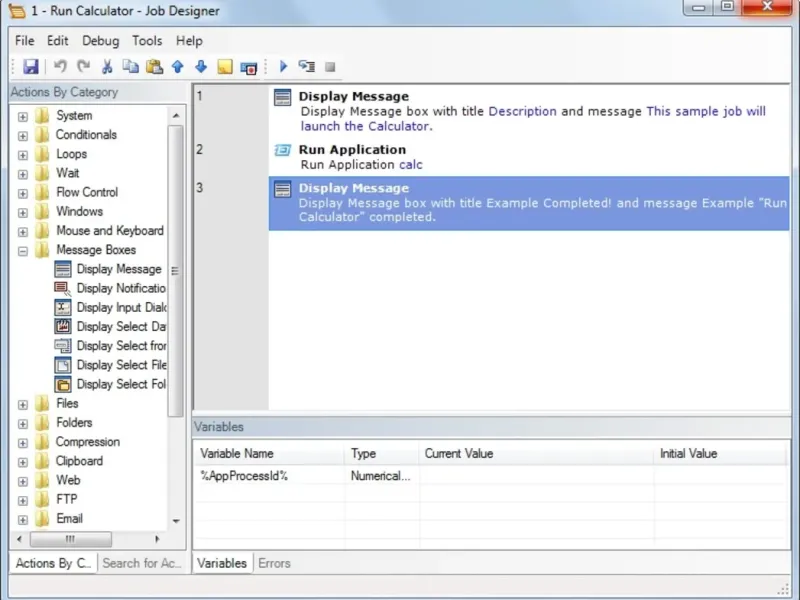The width and height of the screenshot is (800, 600).
Task: Select Display Notification action in tree
Action: pyautogui.click(x=120, y=288)
